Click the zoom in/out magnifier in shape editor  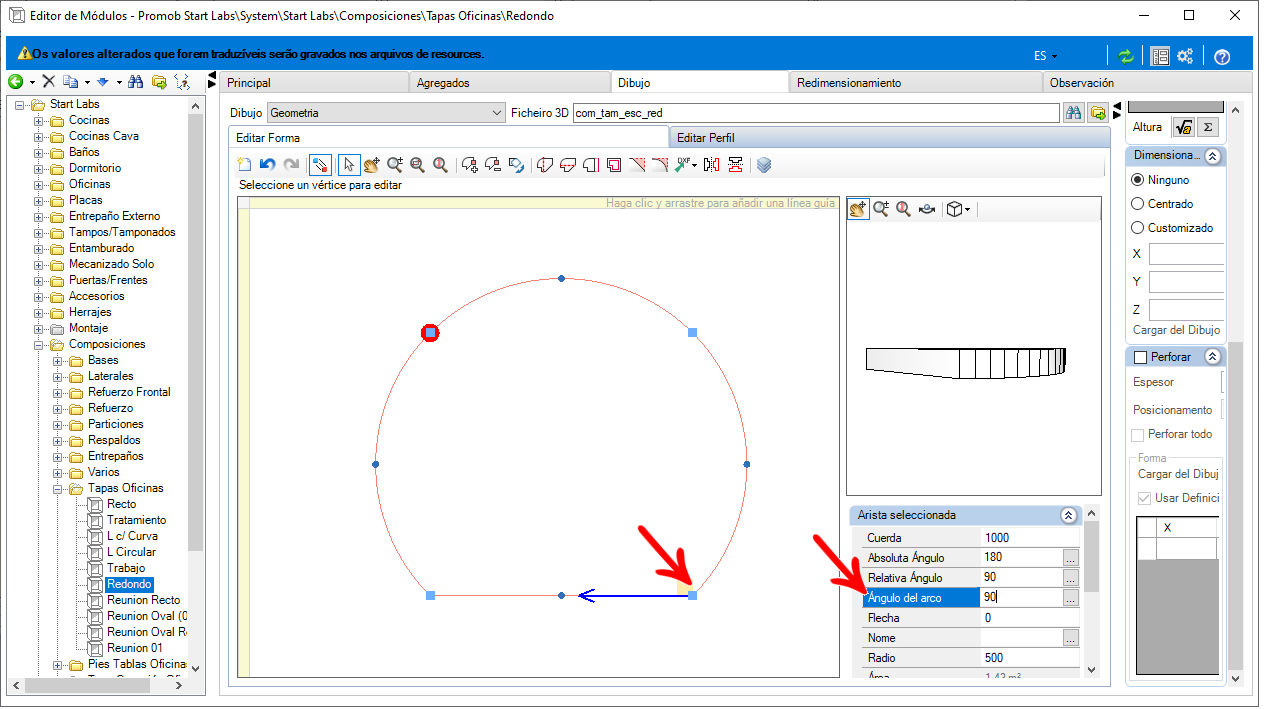click(x=395, y=165)
